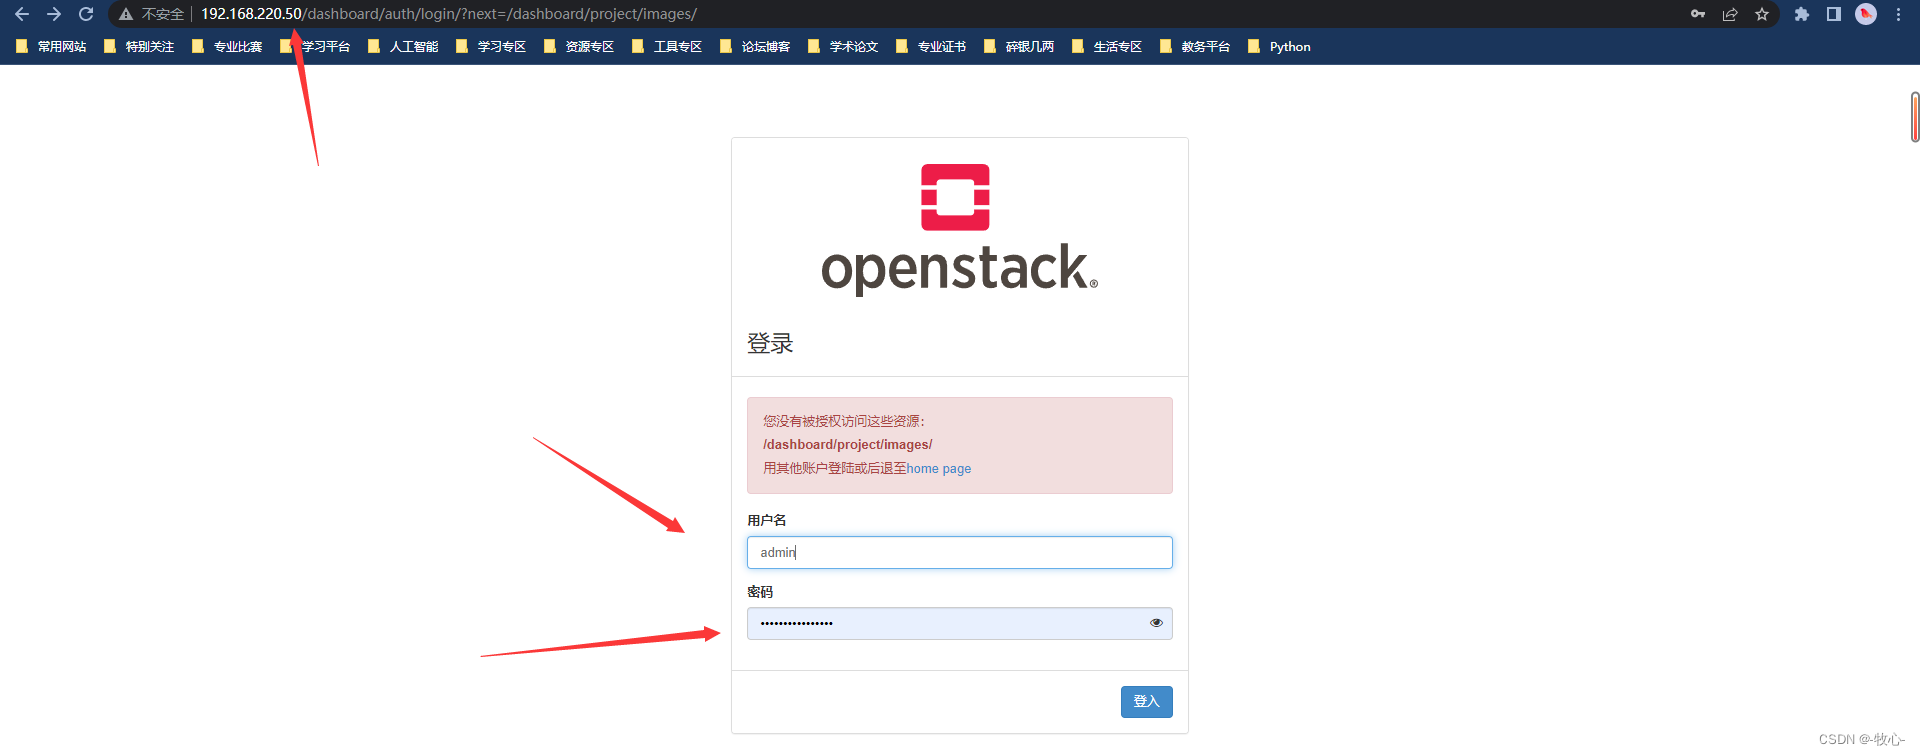Image resolution: width=1920 pixels, height=755 pixels.
Task: Open the 学术论文 bookmark folder
Action: point(843,47)
